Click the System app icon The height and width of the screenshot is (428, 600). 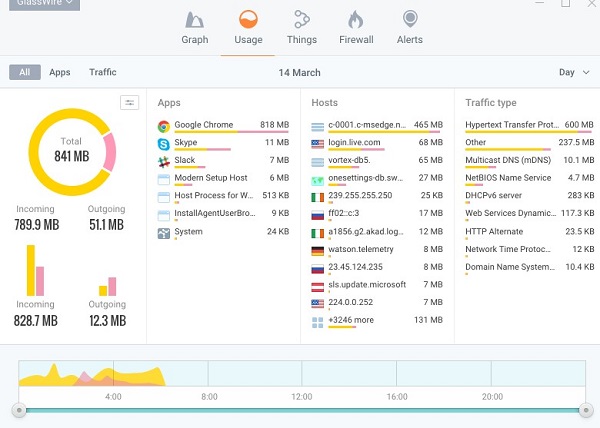(164, 232)
